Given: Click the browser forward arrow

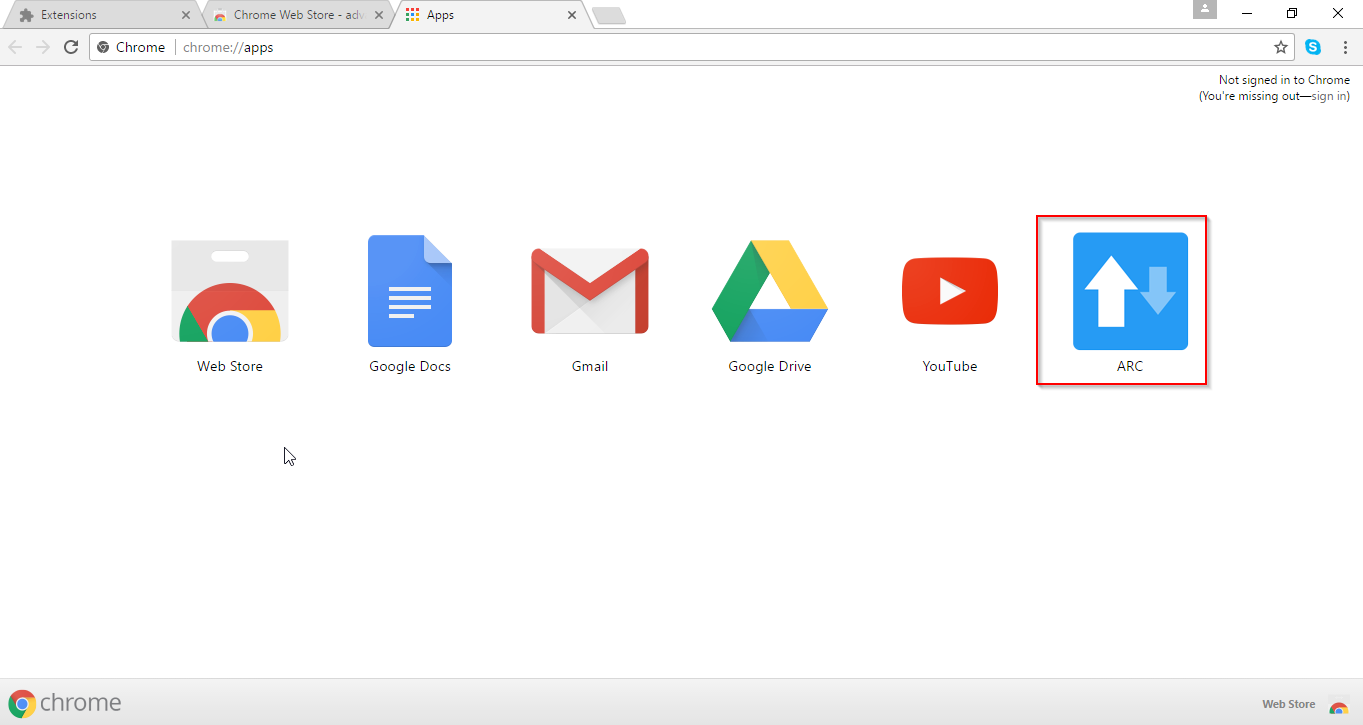Looking at the screenshot, I should click(x=43, y=47).
